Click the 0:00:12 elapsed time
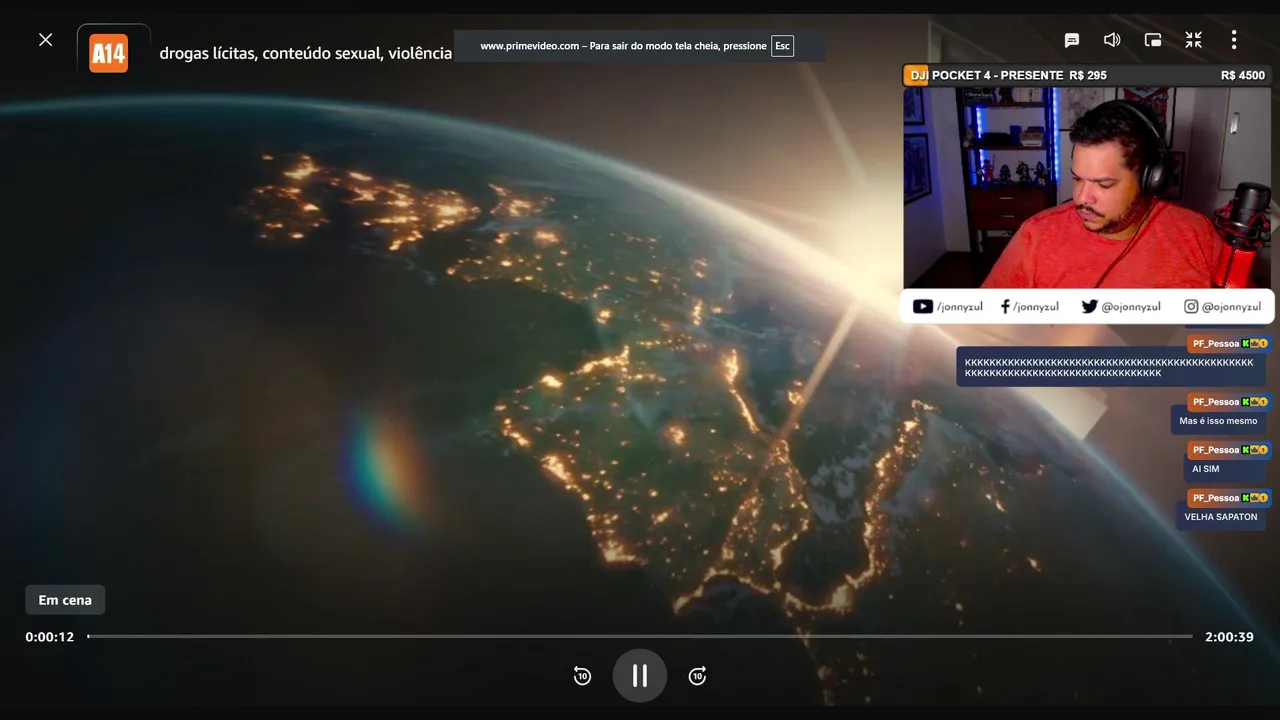 click(50, 637)
